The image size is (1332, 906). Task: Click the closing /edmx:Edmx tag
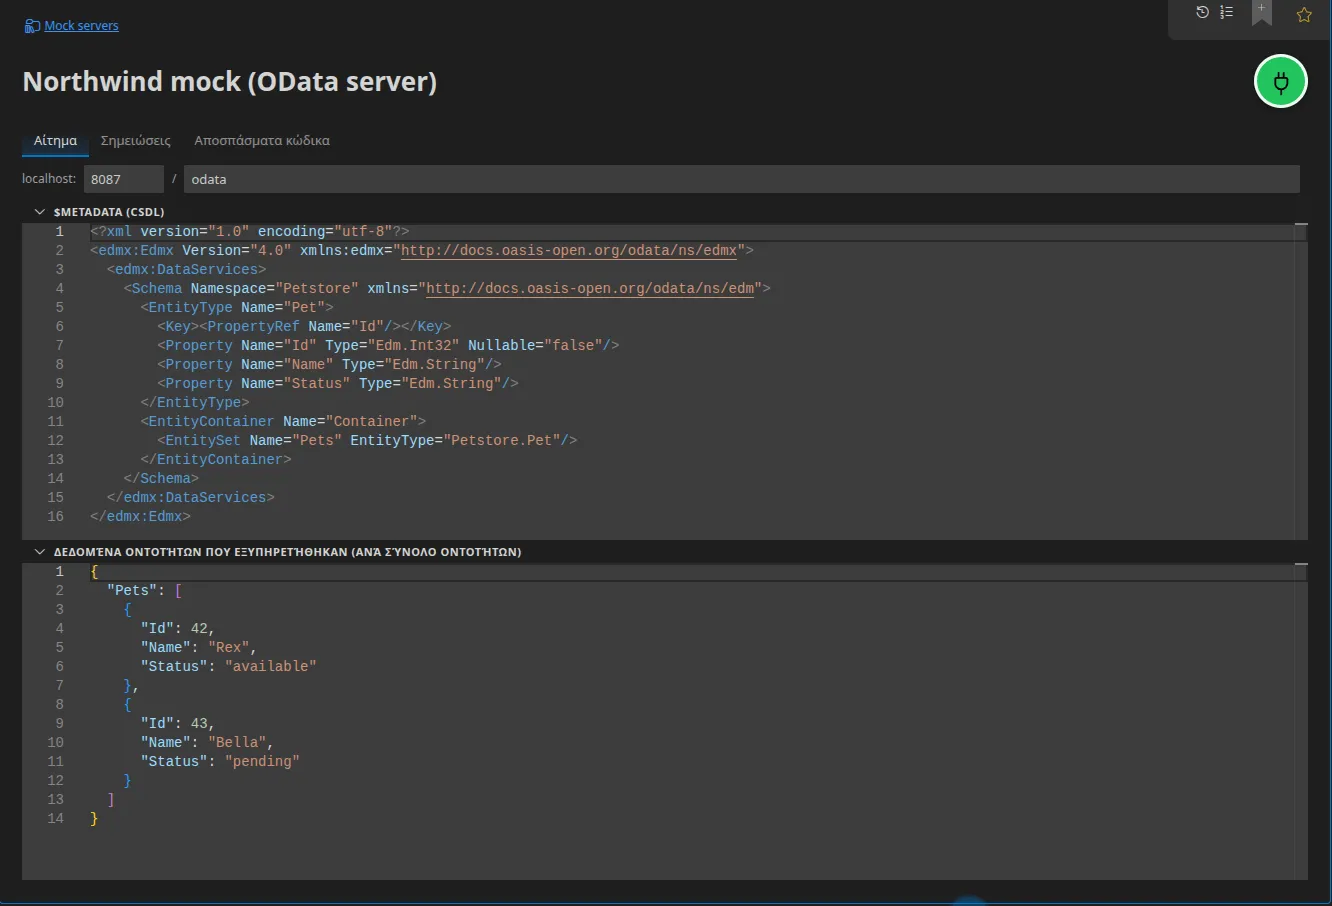pos(140,516)
